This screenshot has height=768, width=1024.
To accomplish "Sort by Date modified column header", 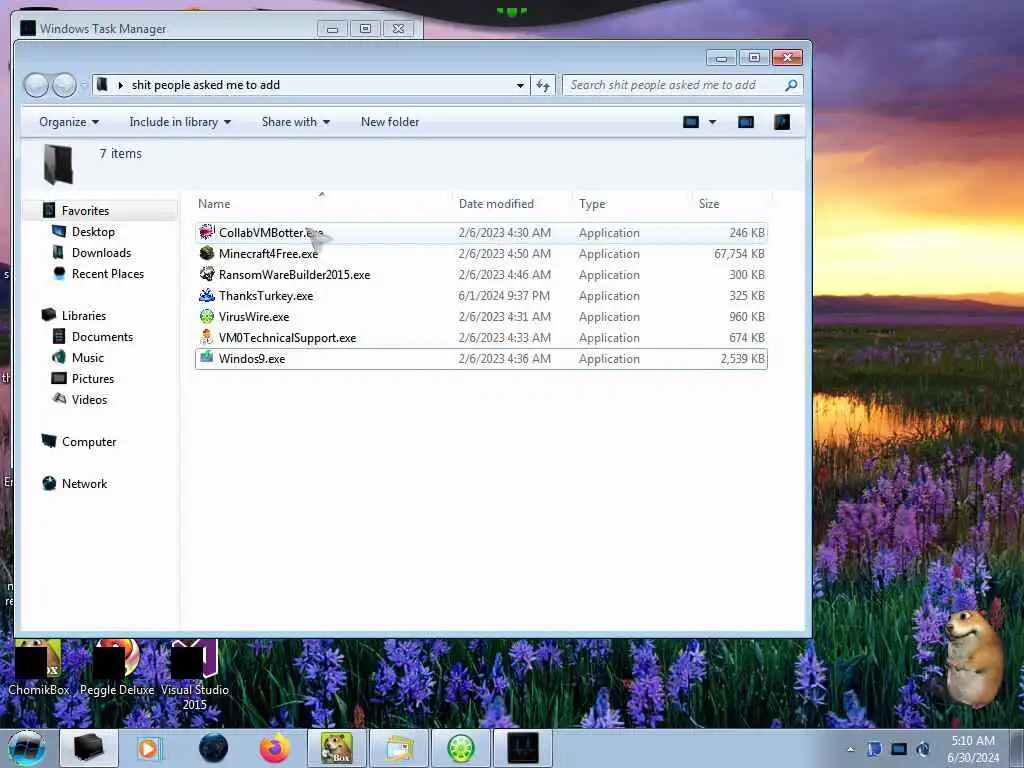I will click(x=496, y=204).
